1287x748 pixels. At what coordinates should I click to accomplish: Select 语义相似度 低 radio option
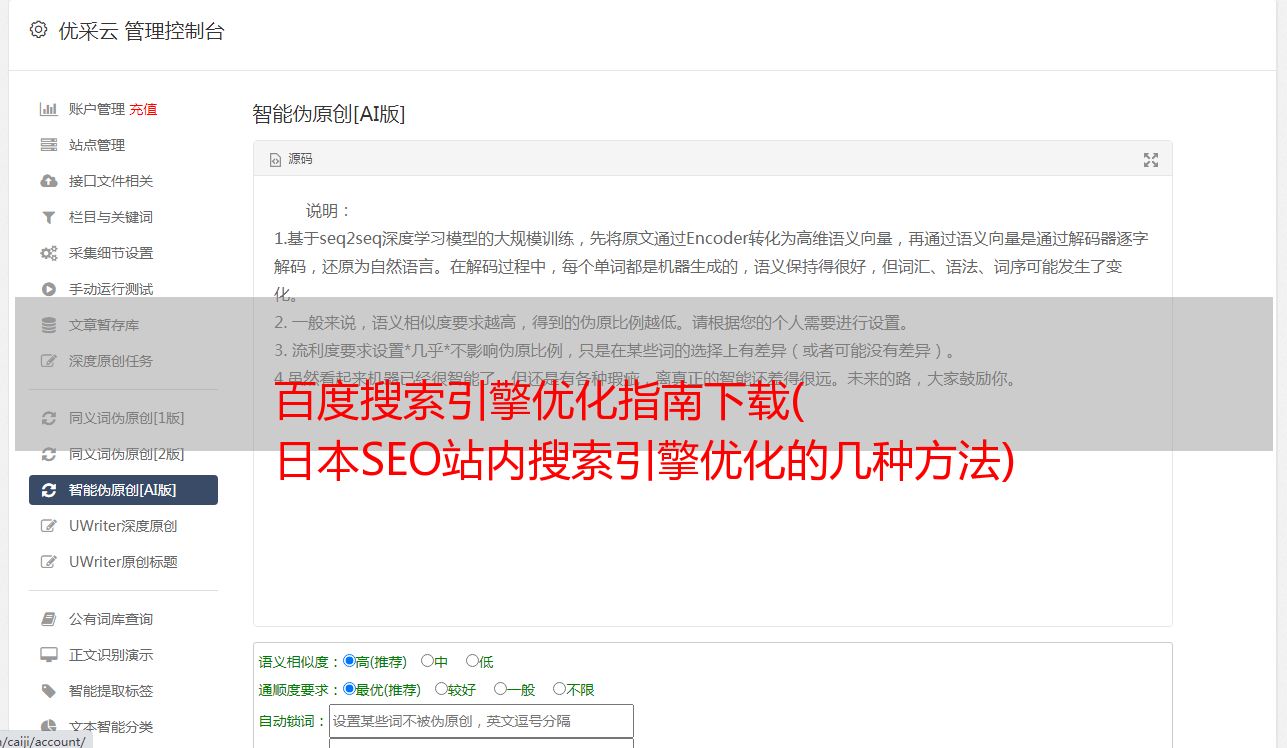tap(472, 661)
